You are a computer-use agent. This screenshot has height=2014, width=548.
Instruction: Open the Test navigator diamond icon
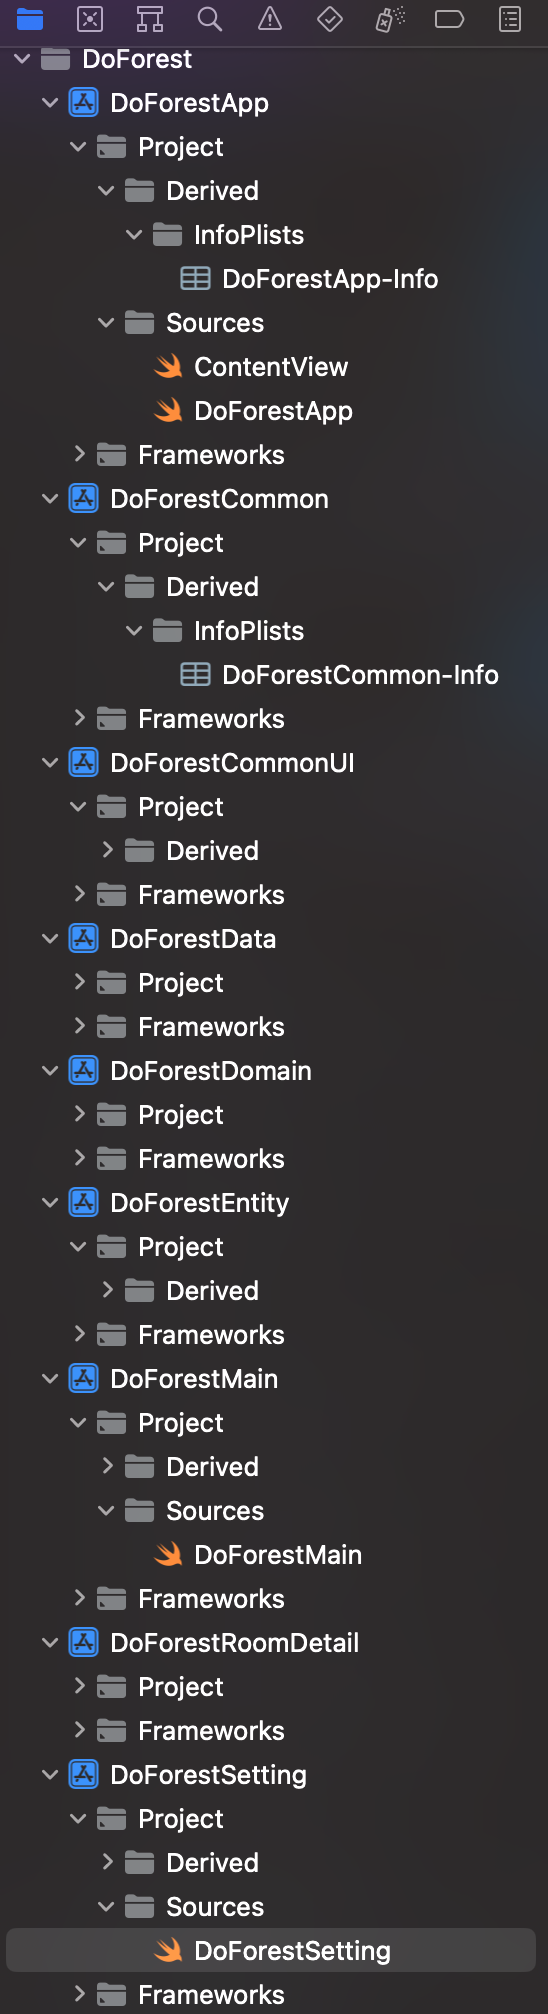(330, 19)
